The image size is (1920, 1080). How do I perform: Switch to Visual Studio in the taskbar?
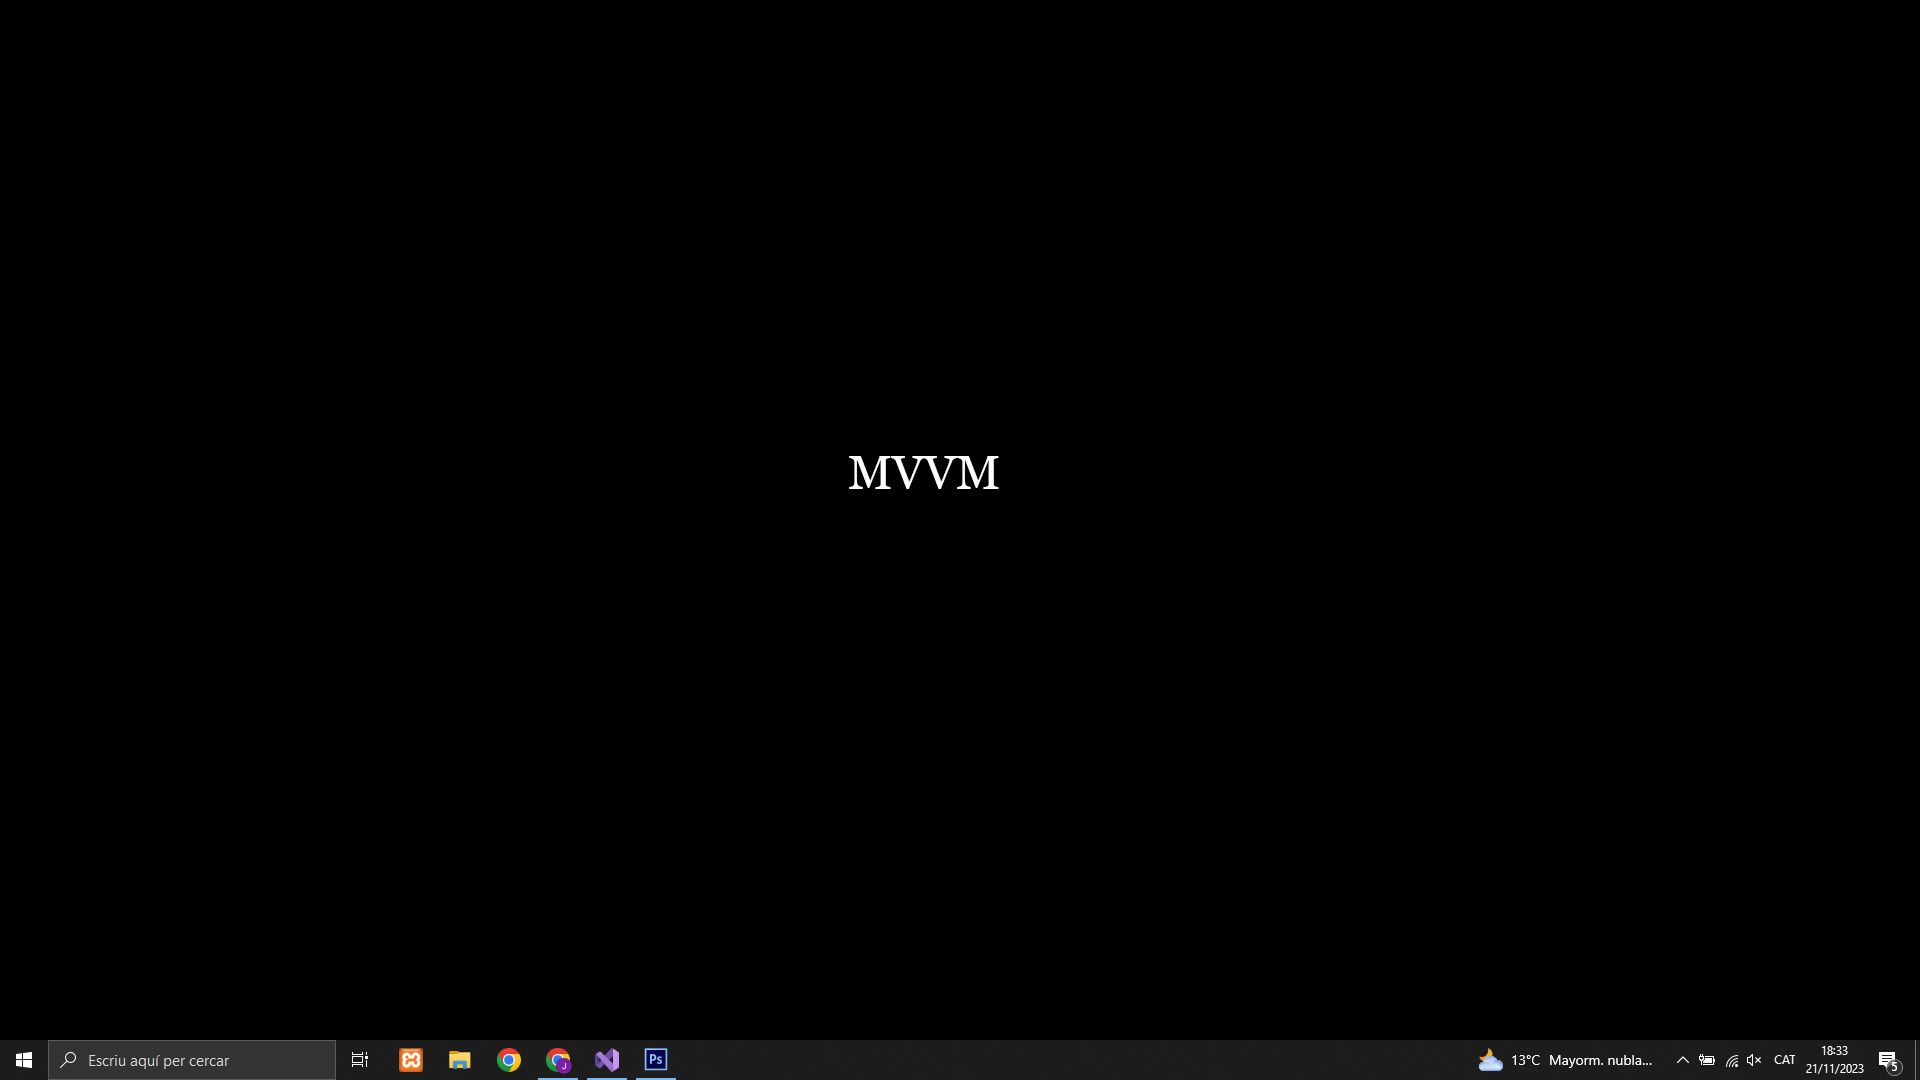[607, 1060]
